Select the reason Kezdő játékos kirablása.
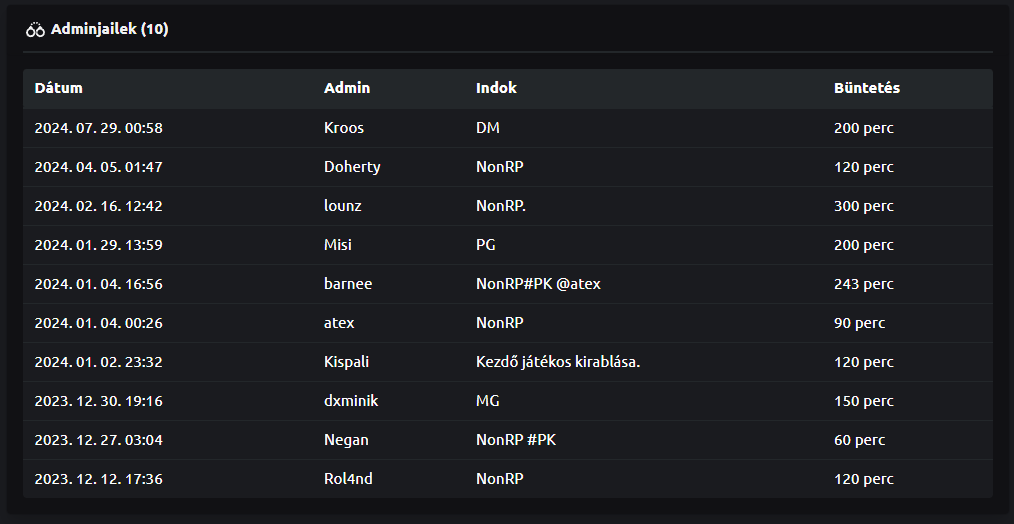Screen dimensions: 1014x524 click(x=557, y=362)
